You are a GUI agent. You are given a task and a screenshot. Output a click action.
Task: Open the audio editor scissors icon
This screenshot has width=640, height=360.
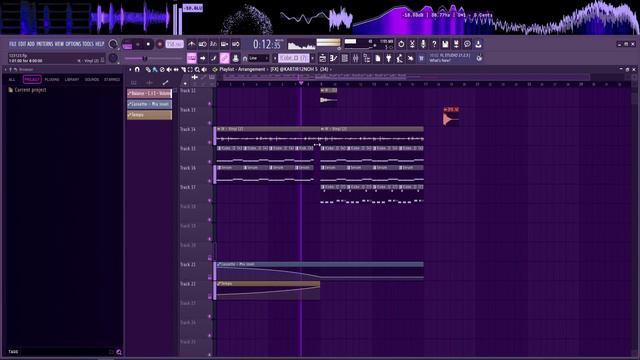pos(412,44)
